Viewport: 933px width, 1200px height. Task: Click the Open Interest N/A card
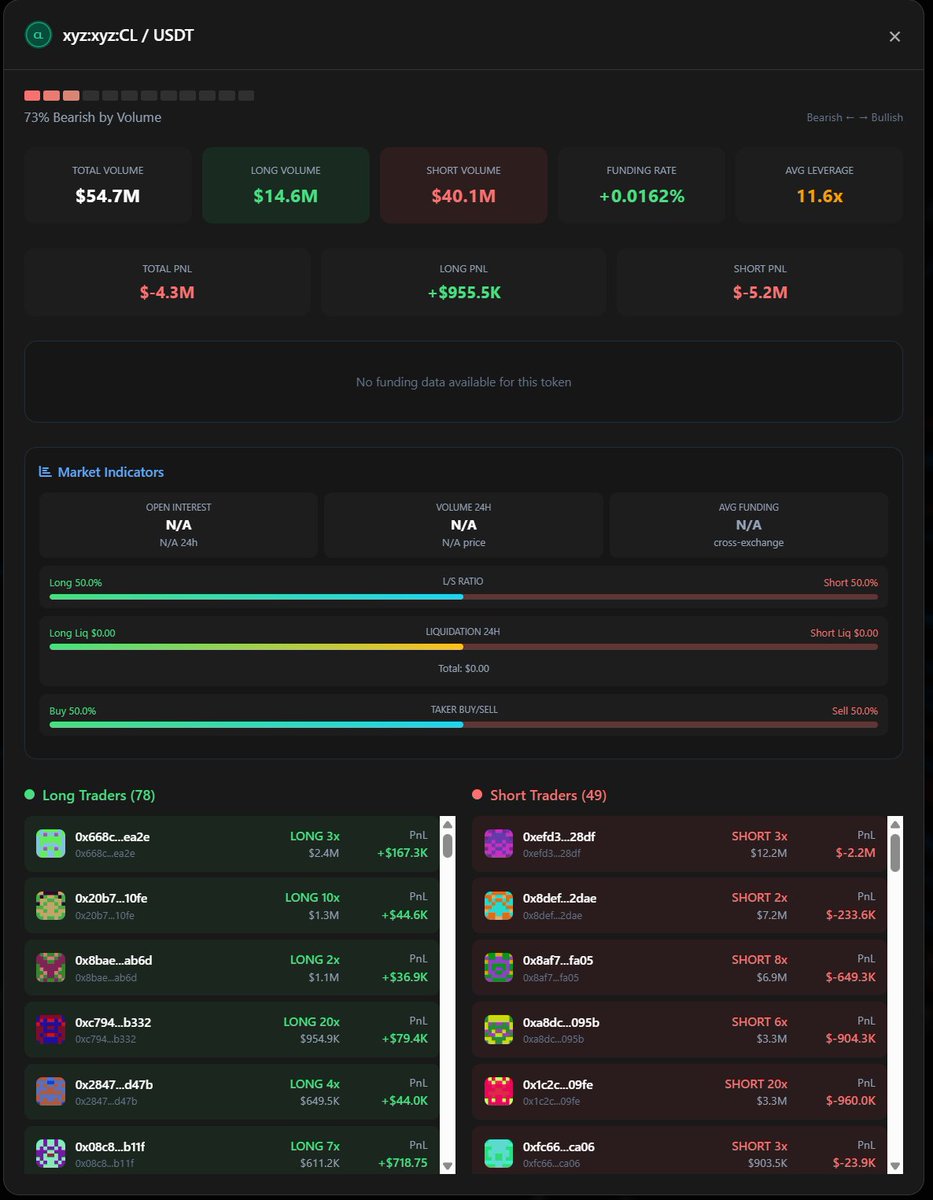(179, 525)
